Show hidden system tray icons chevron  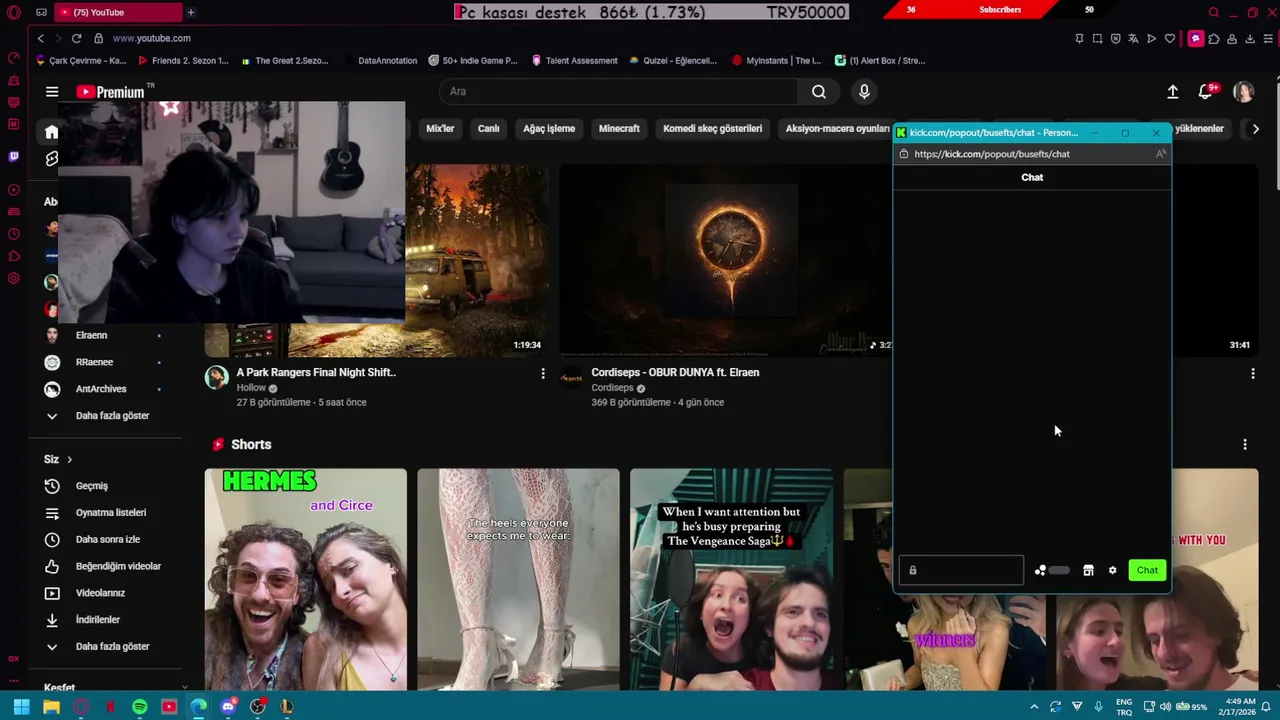point(1034,706)
